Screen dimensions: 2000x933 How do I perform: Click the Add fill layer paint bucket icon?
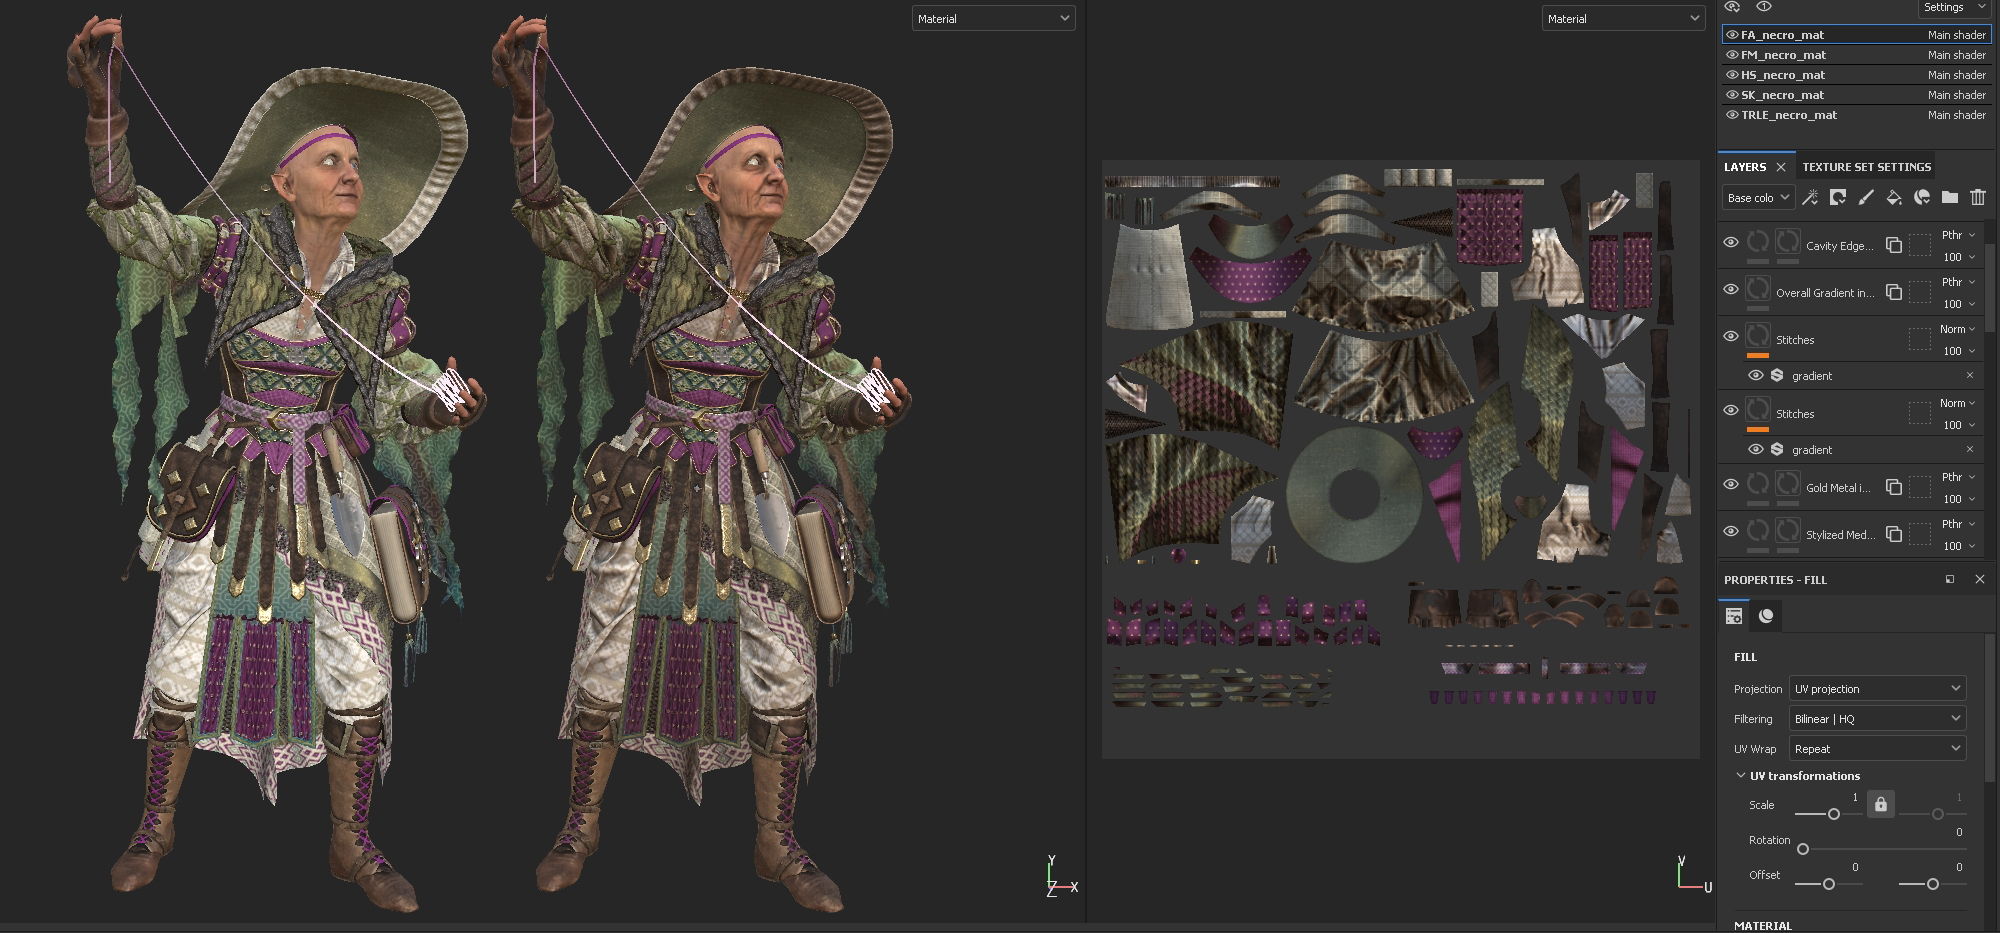pos(1894,197)
